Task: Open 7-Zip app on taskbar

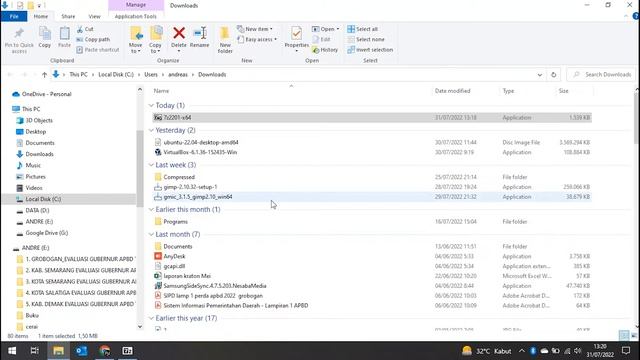Action: click(127, 351)
